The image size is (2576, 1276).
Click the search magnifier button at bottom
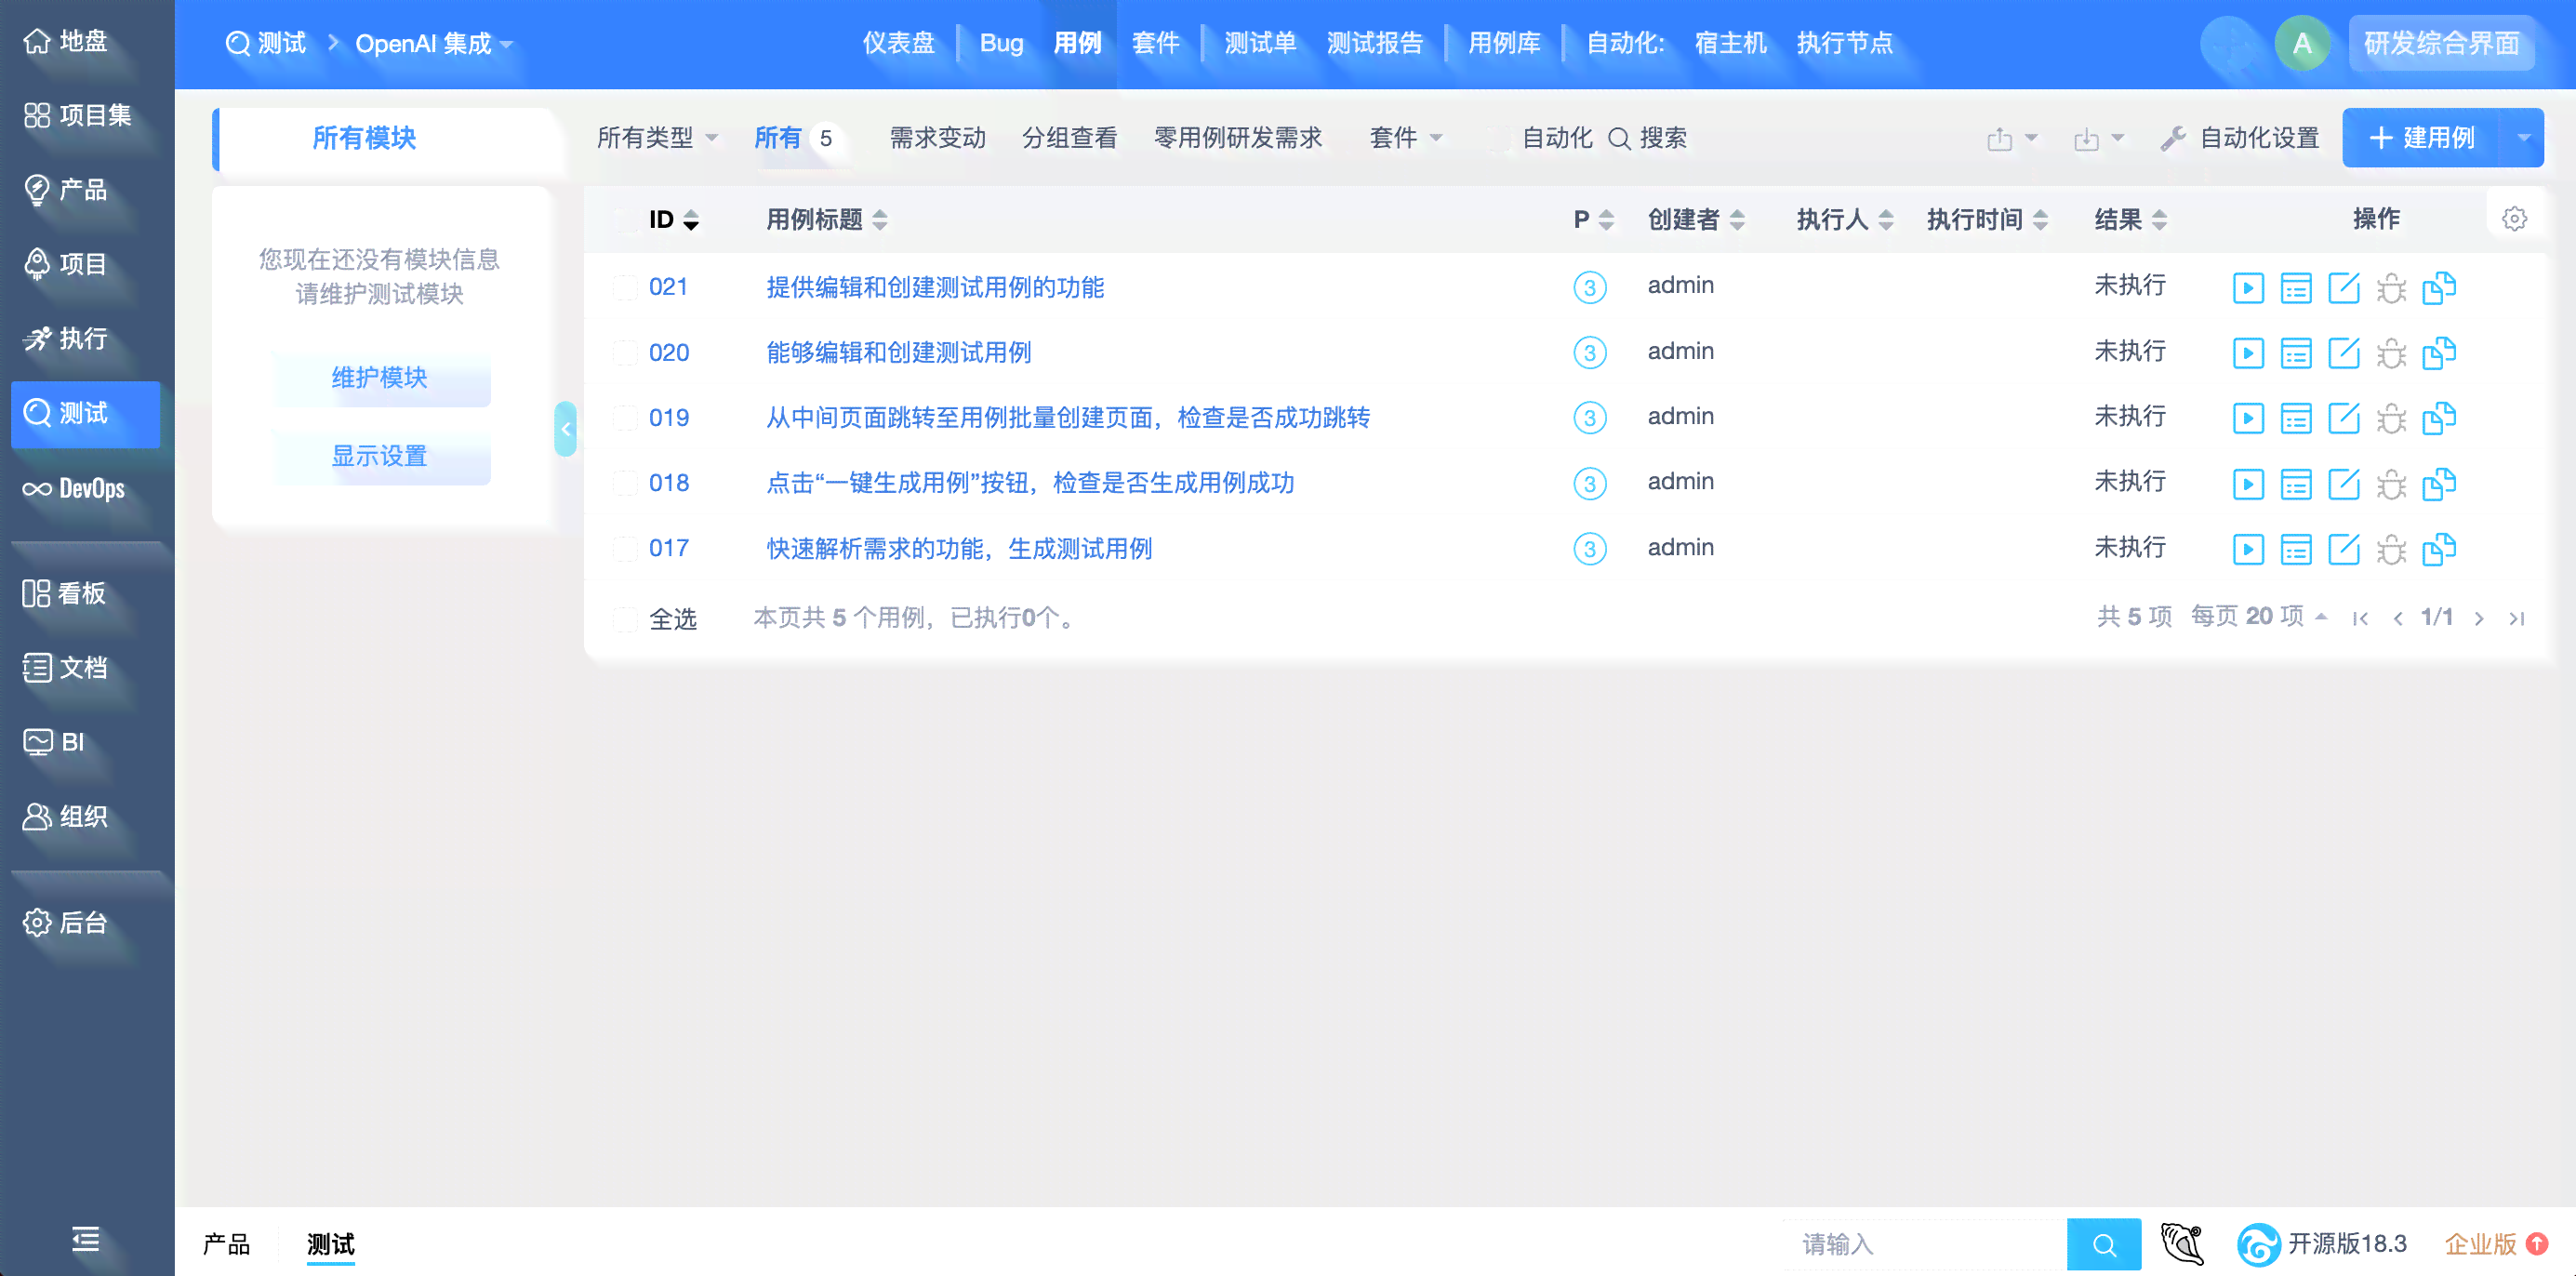[2104, 1244]
